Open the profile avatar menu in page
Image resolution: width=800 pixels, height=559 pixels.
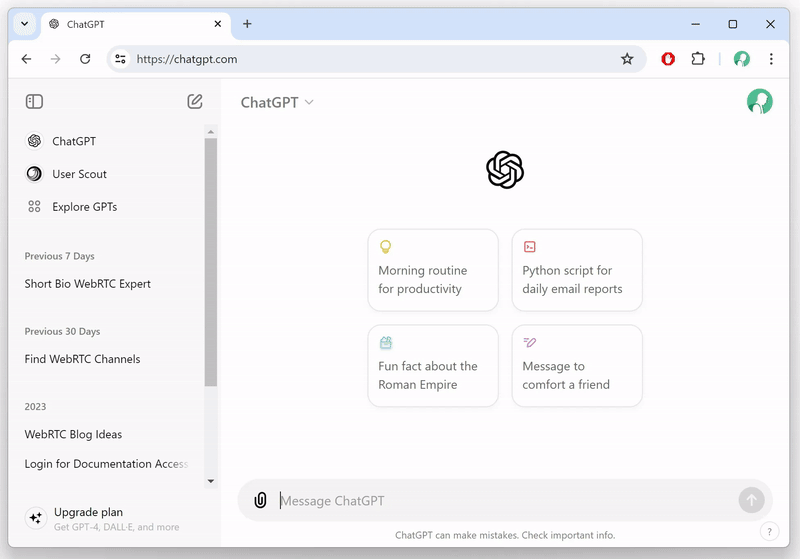coord(760,101)
